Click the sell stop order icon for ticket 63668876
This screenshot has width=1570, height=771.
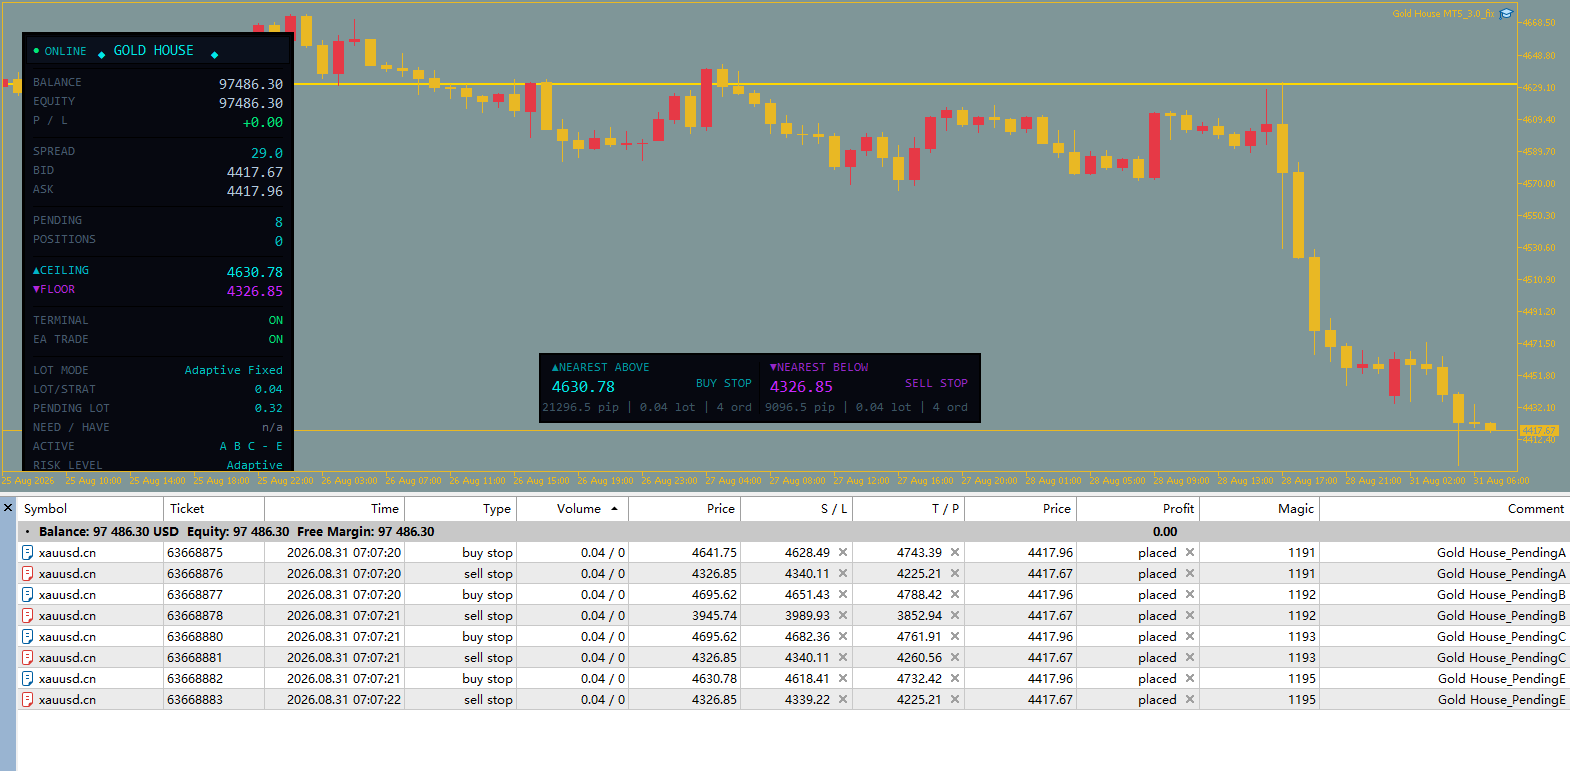(28, 574)
